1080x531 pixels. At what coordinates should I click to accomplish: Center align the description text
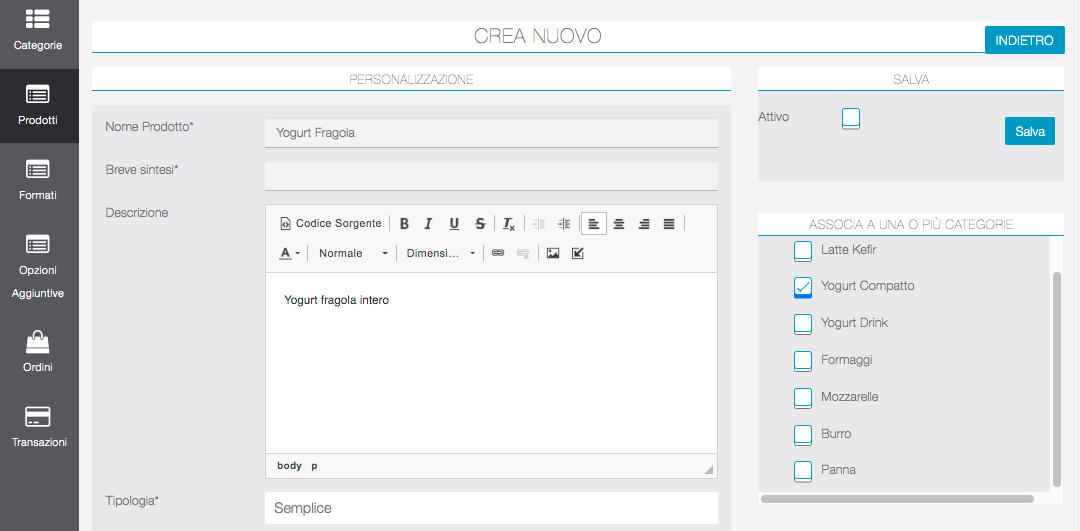619,224
